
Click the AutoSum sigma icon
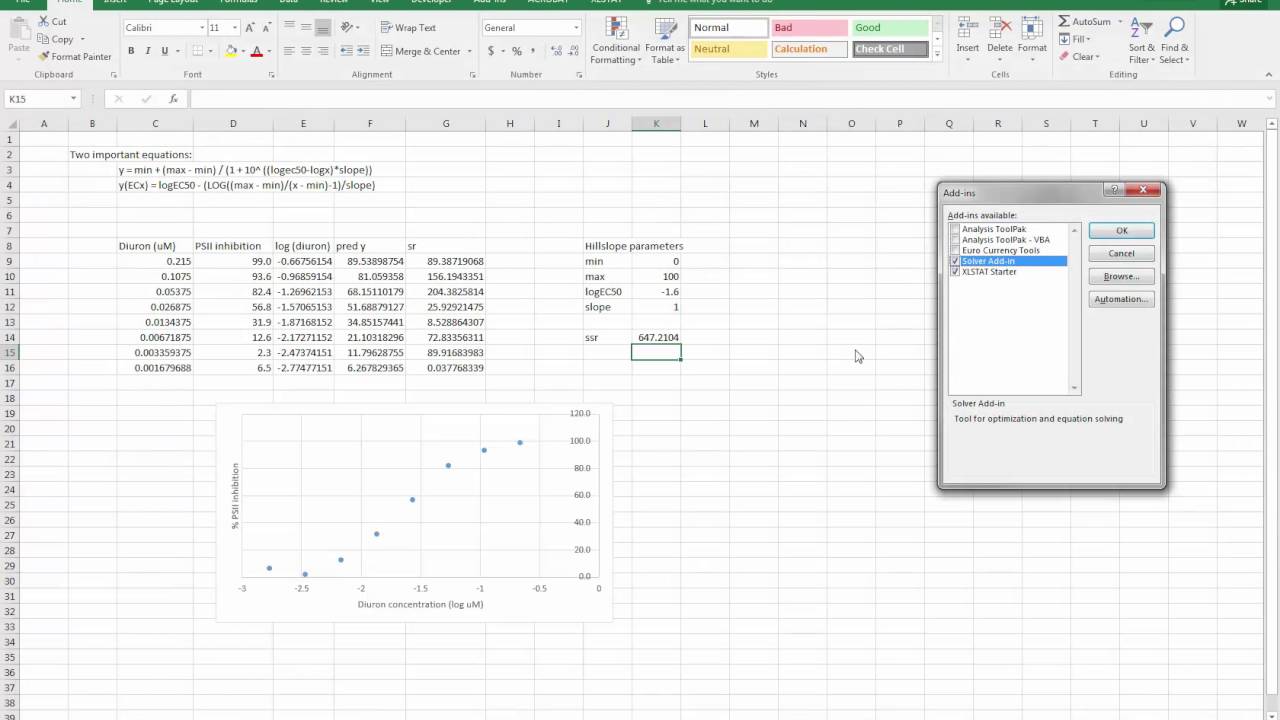pos(1064,21)
